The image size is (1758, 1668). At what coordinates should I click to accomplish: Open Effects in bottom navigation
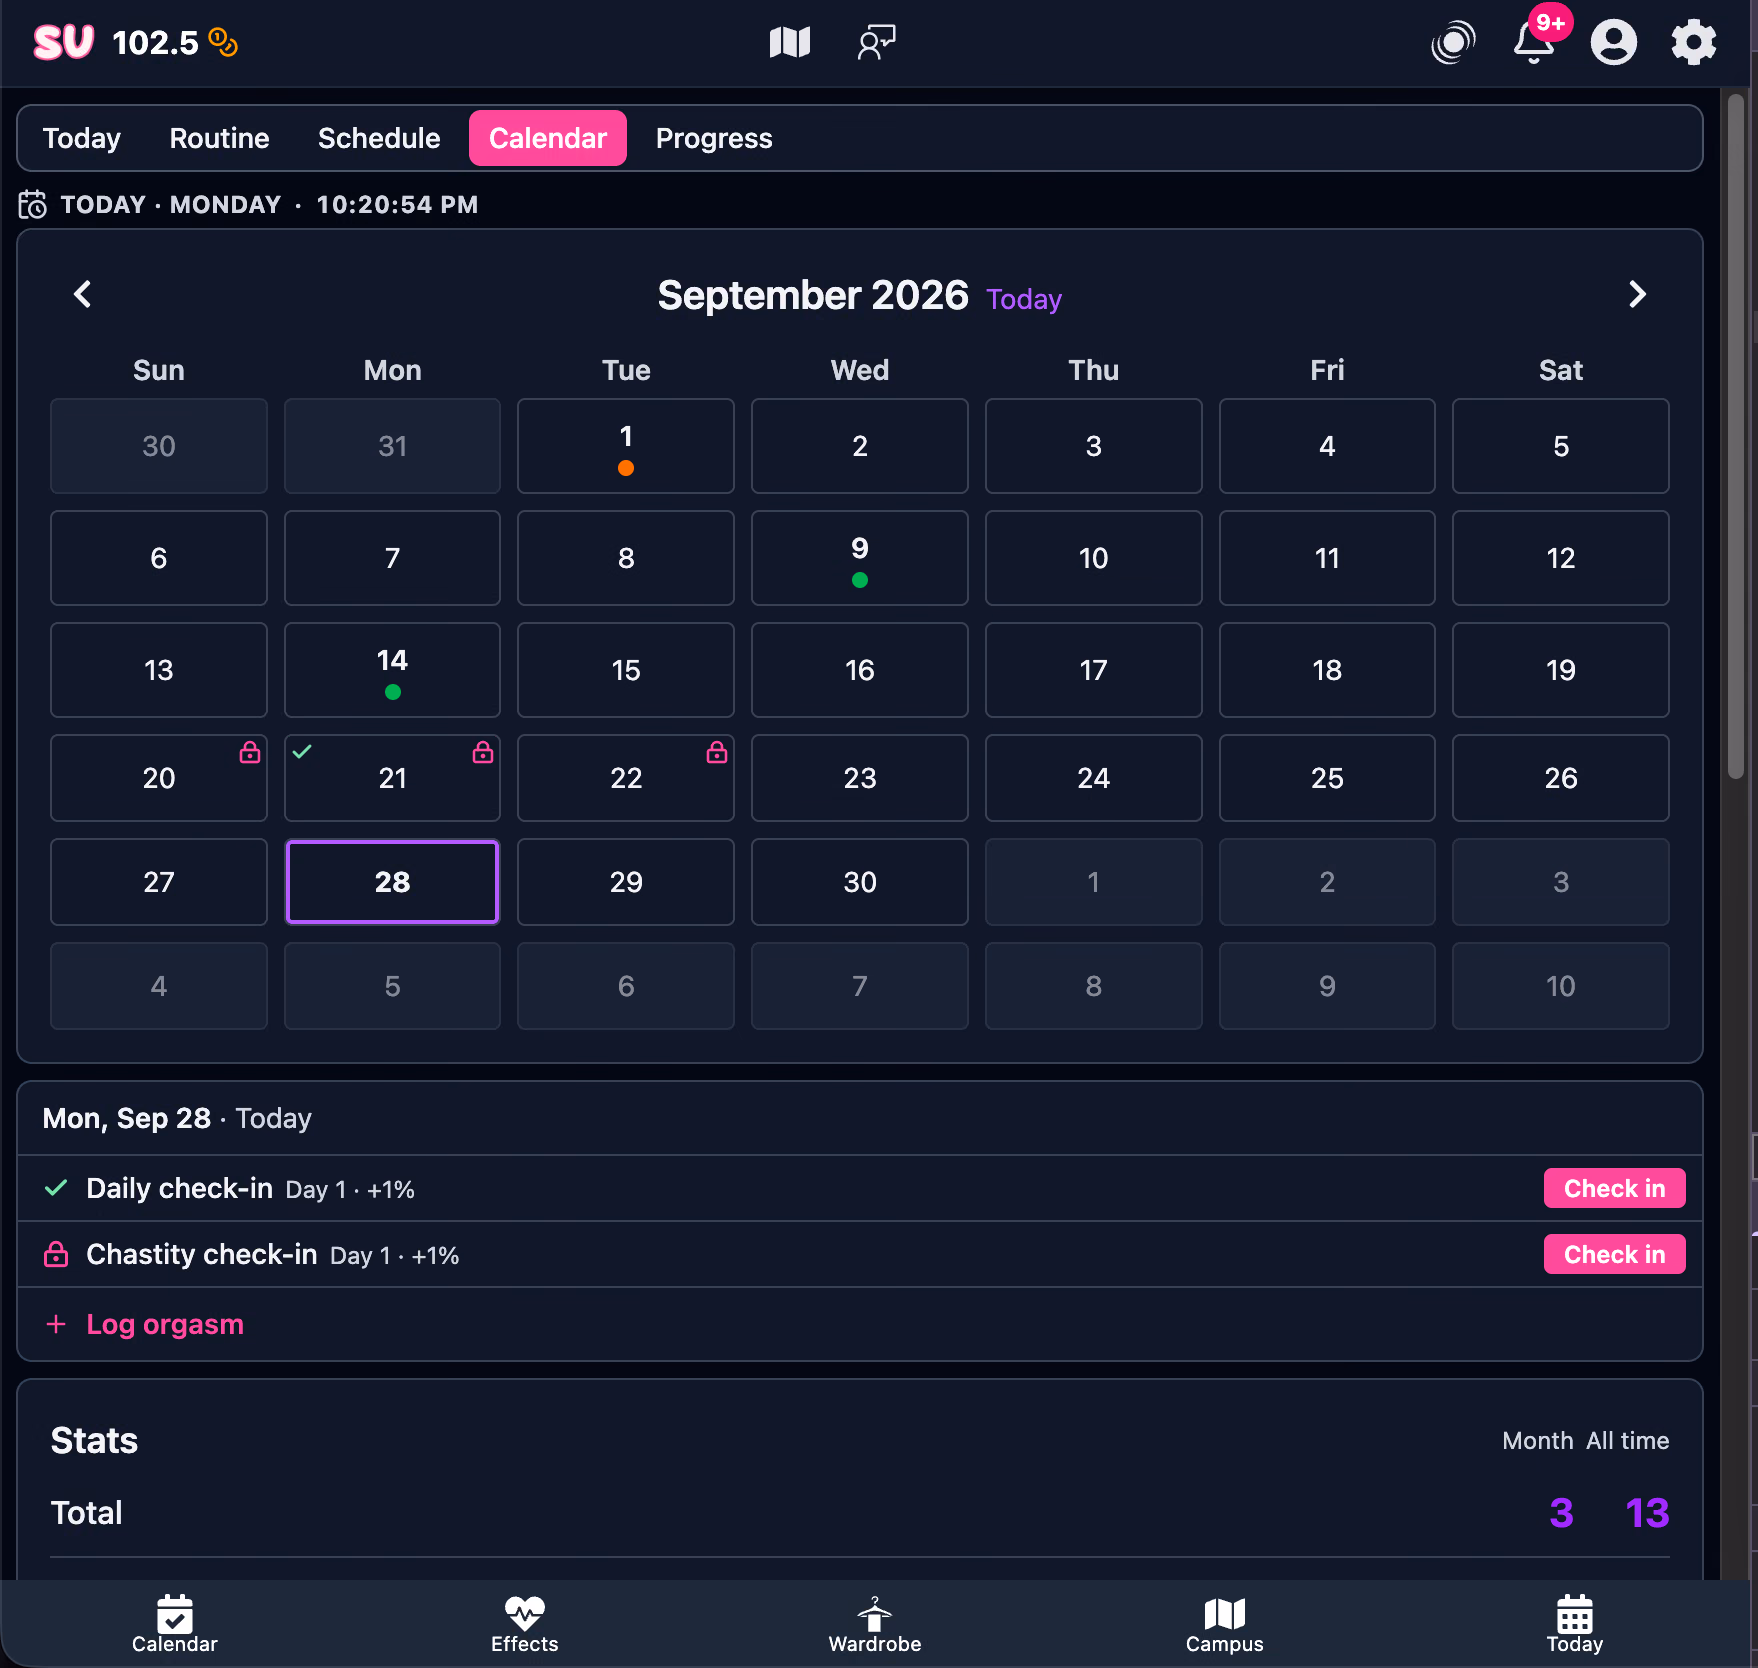pos(524,1624)
